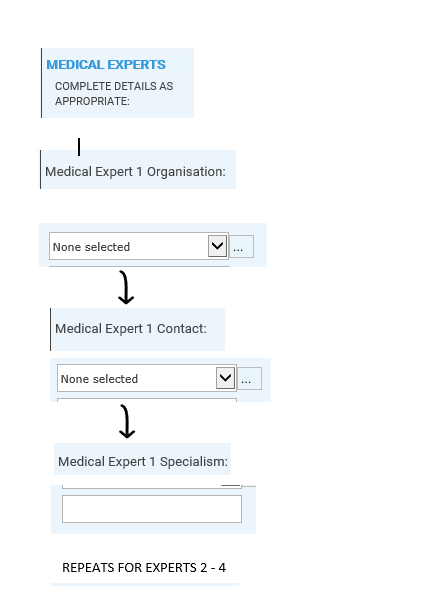This screenshot has width=445, height=612.
Task: Click the underline field beneath Organisation dropdown
Action: (x=139, y=267)
